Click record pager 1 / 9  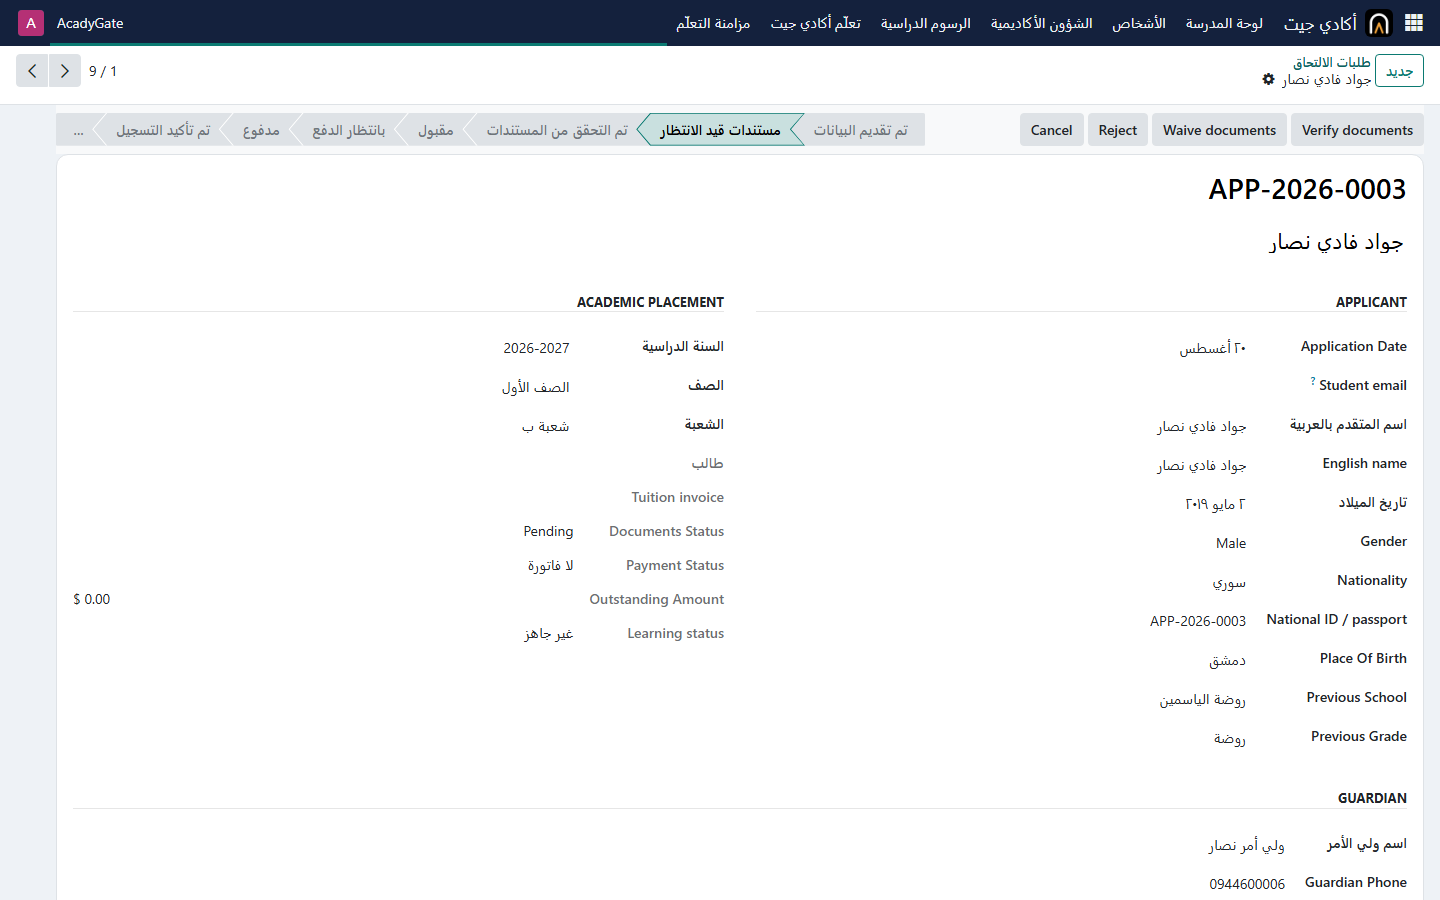click(x=103, y=71)
